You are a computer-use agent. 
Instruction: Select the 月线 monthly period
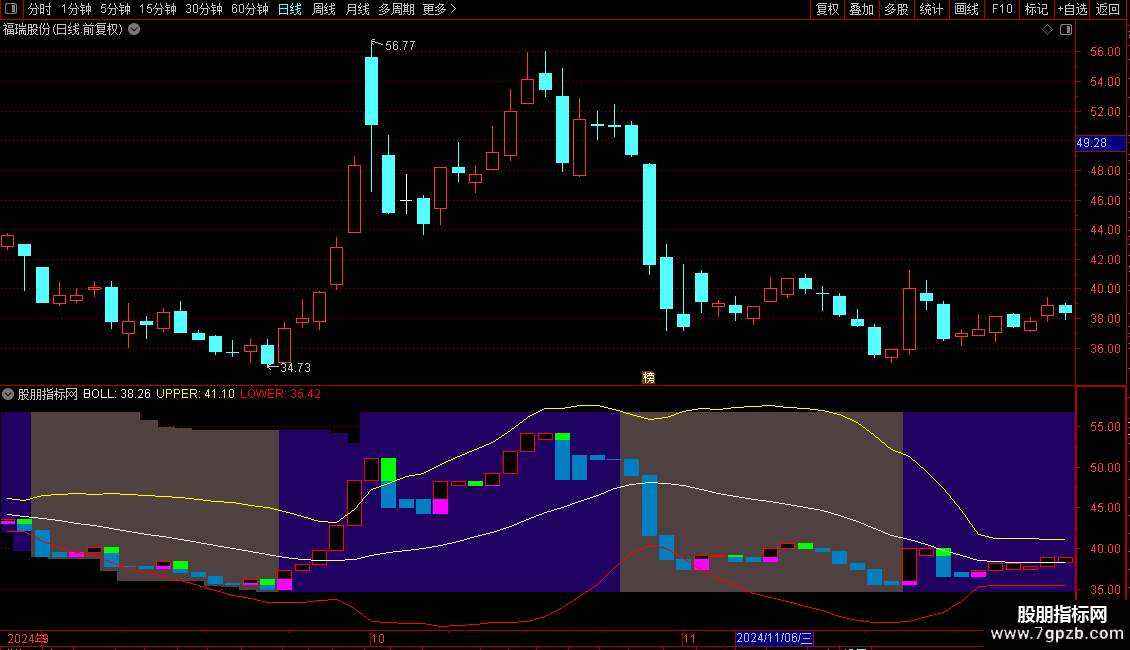click(357, 9)
